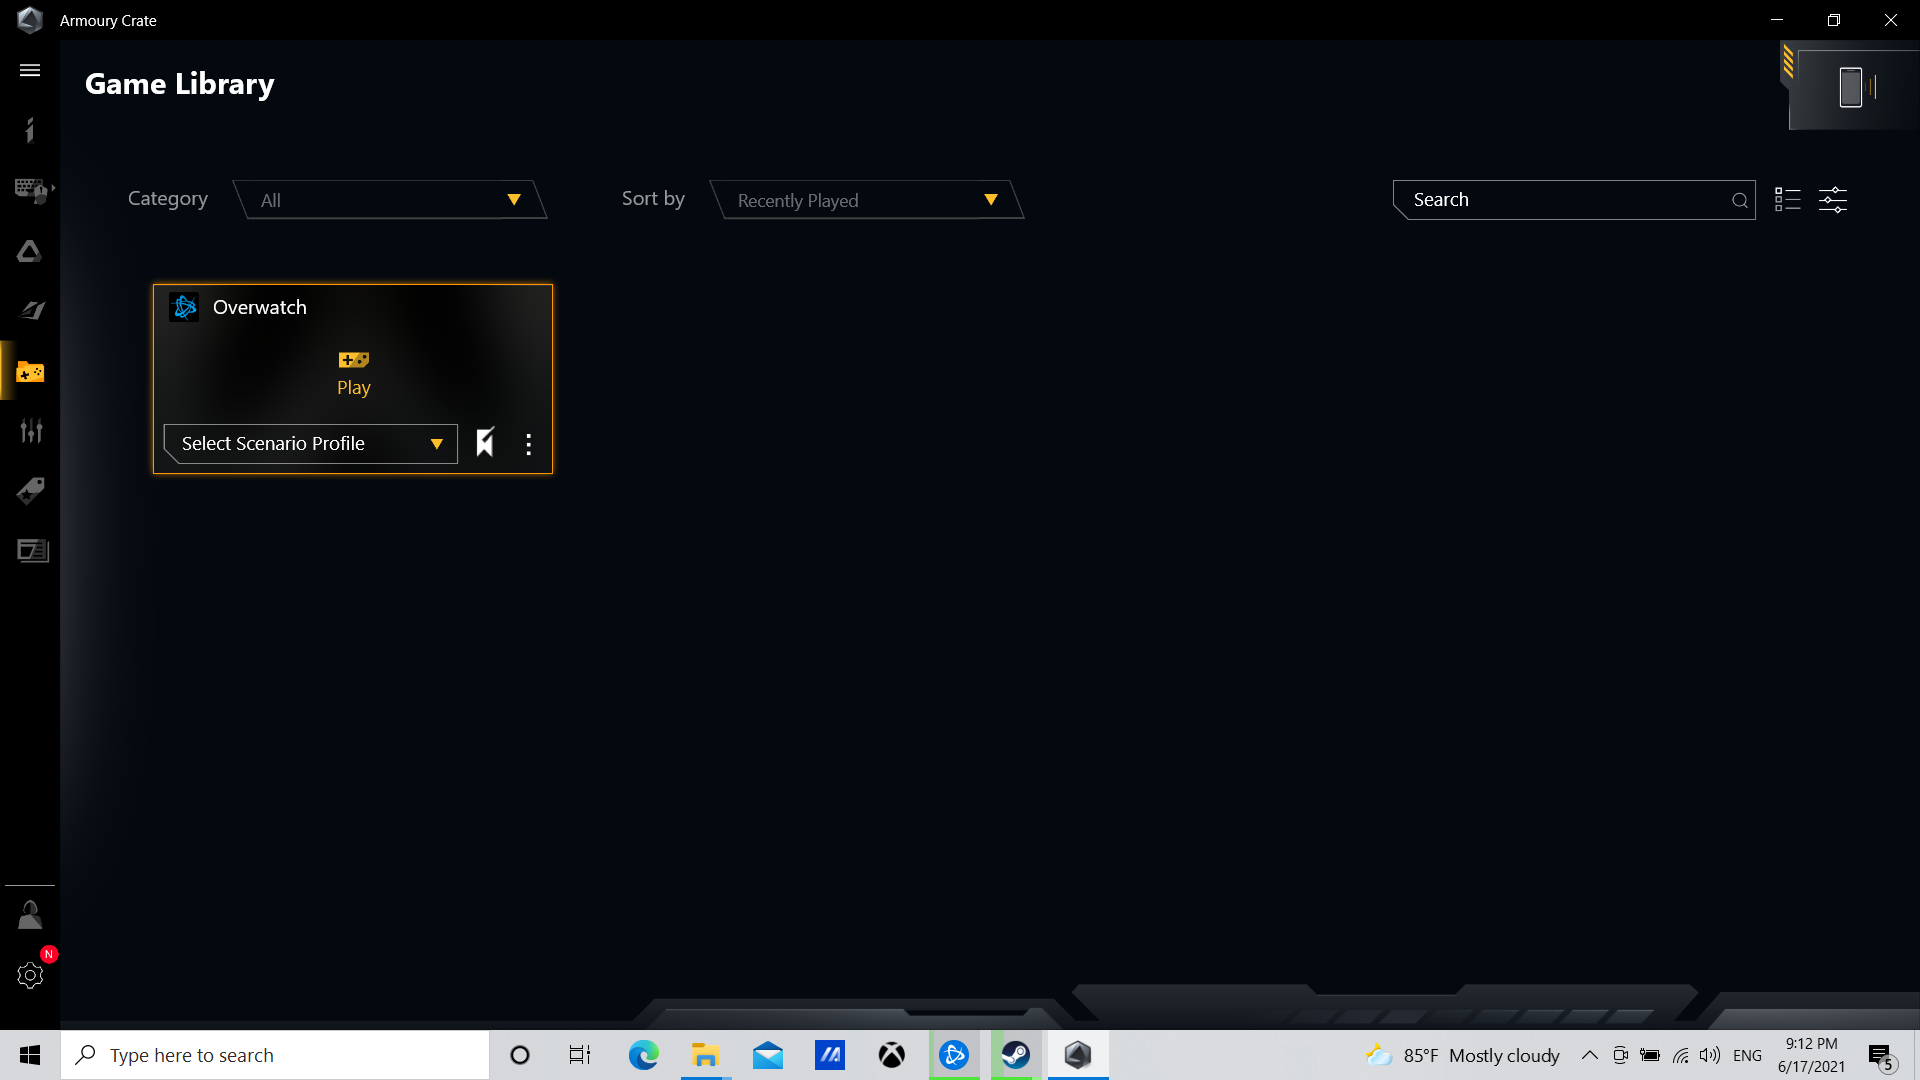This screenshot has height=1080, width=1920.
Task: Expand the Sort by Recently Played dropdown
Action: 866,200
